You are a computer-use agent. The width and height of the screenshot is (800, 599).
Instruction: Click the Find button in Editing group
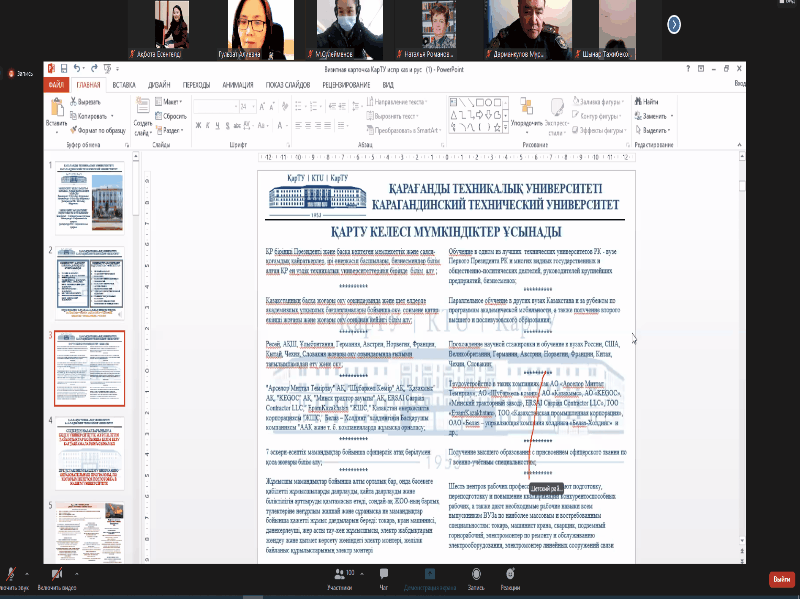[650, 102]
